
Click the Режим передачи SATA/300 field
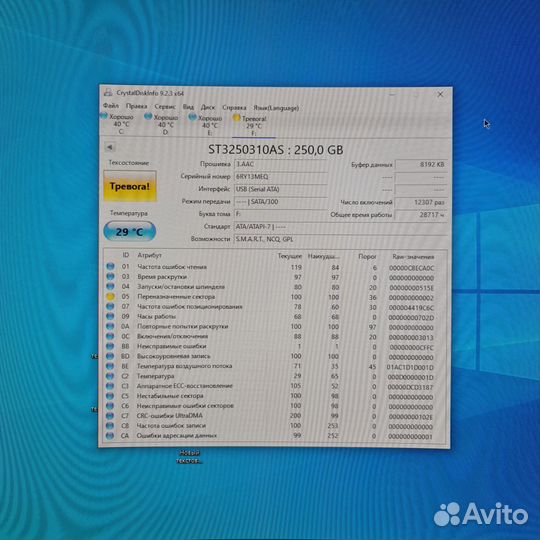[280, 202]
